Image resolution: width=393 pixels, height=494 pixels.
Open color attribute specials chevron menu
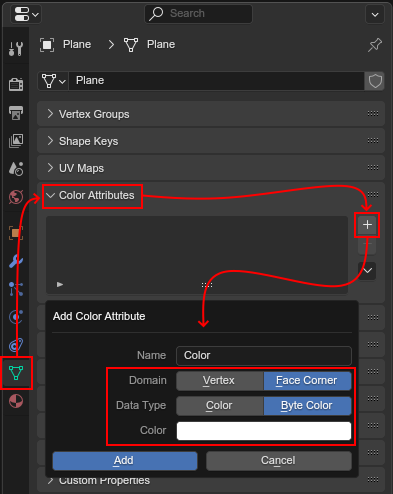(x=367, y=271)
